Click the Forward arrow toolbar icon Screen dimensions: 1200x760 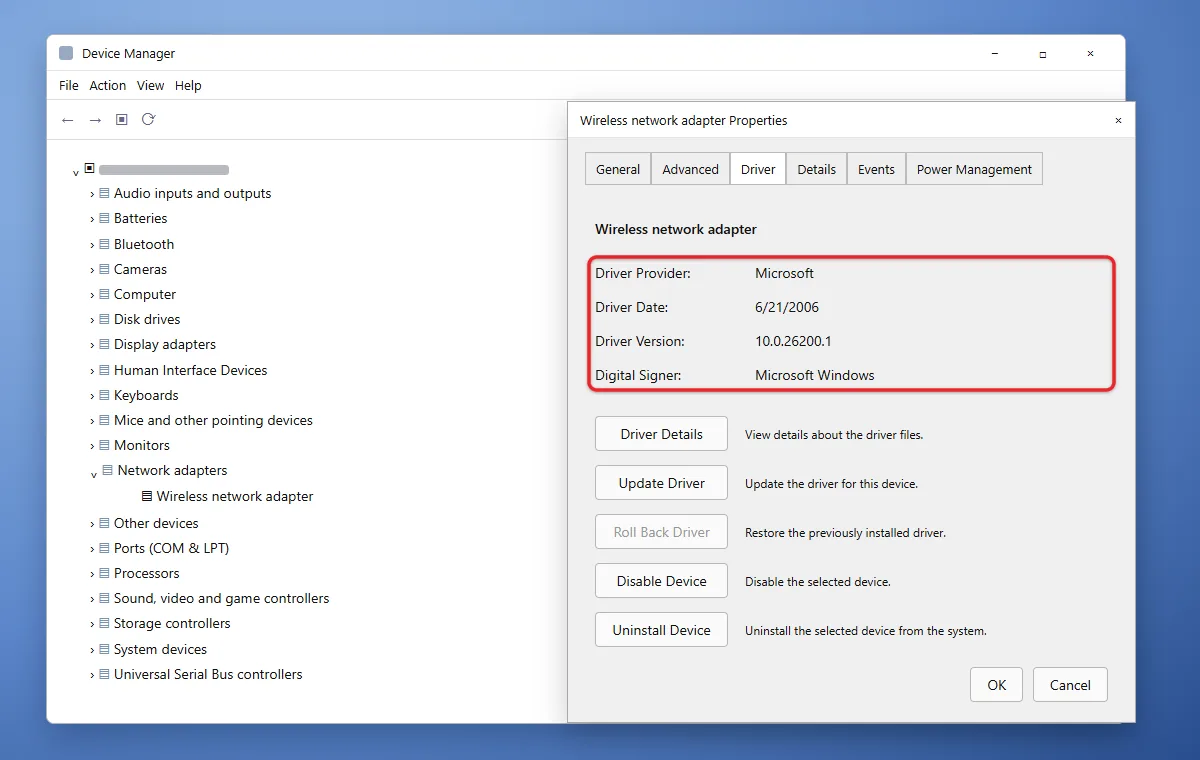click(95, 120)
